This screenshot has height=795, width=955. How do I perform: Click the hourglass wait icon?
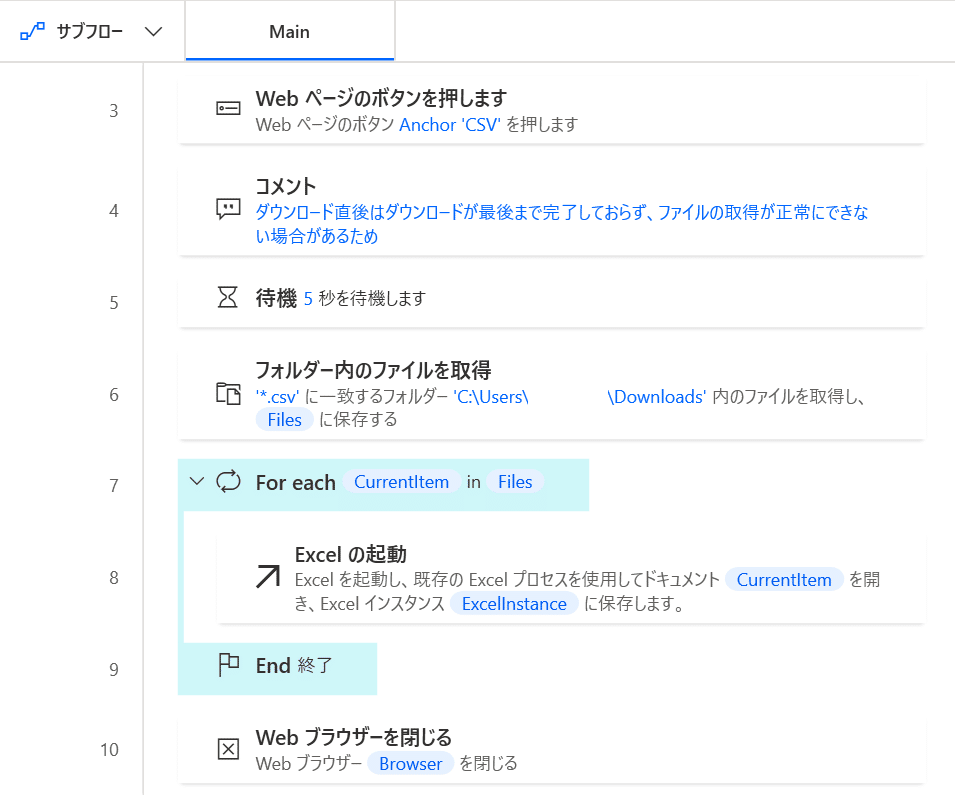228,297
